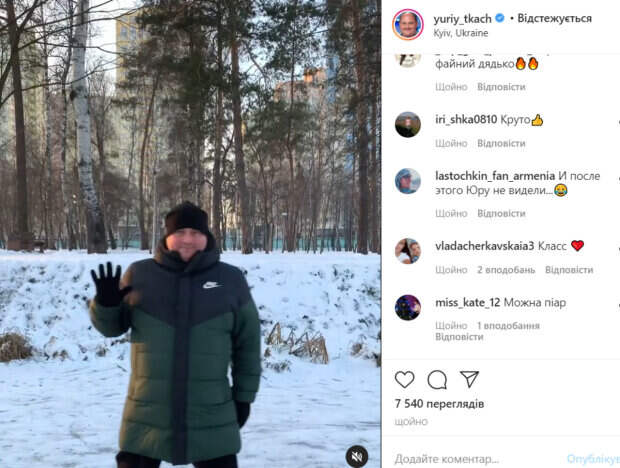Like the post with the heart icon
Viewport: 620px width, 468px height.
point(405,379)
